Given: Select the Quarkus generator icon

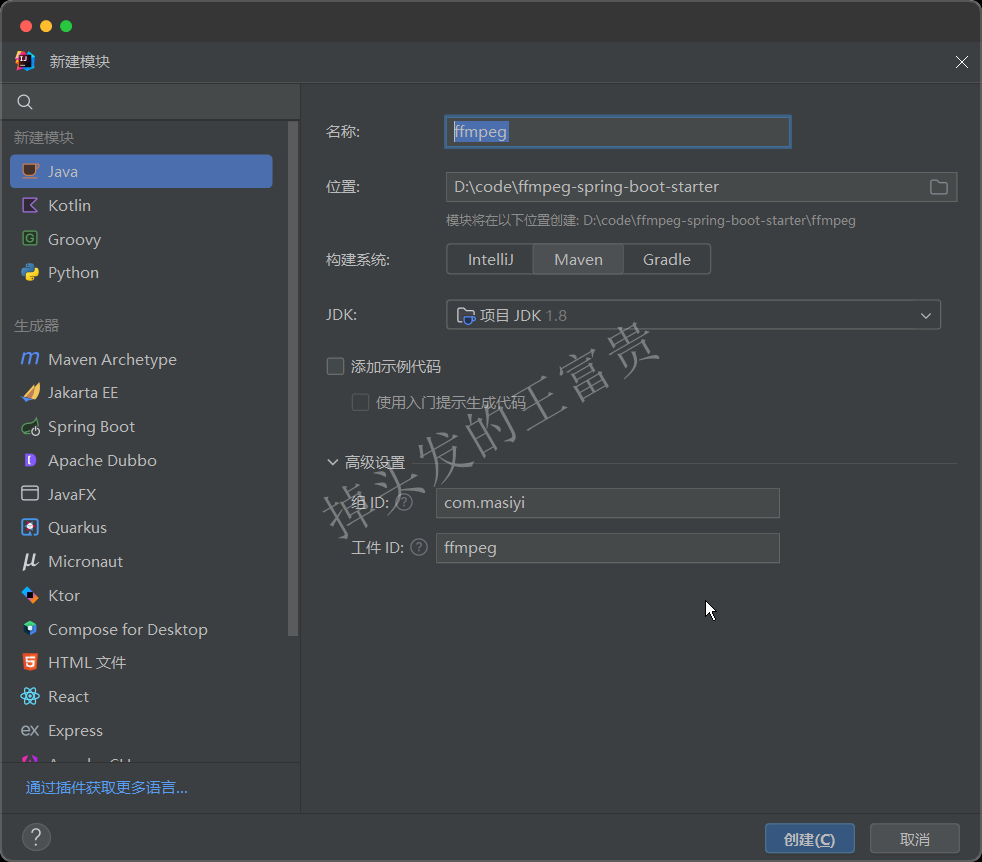Looking at the screenshot, I should 30,527.
